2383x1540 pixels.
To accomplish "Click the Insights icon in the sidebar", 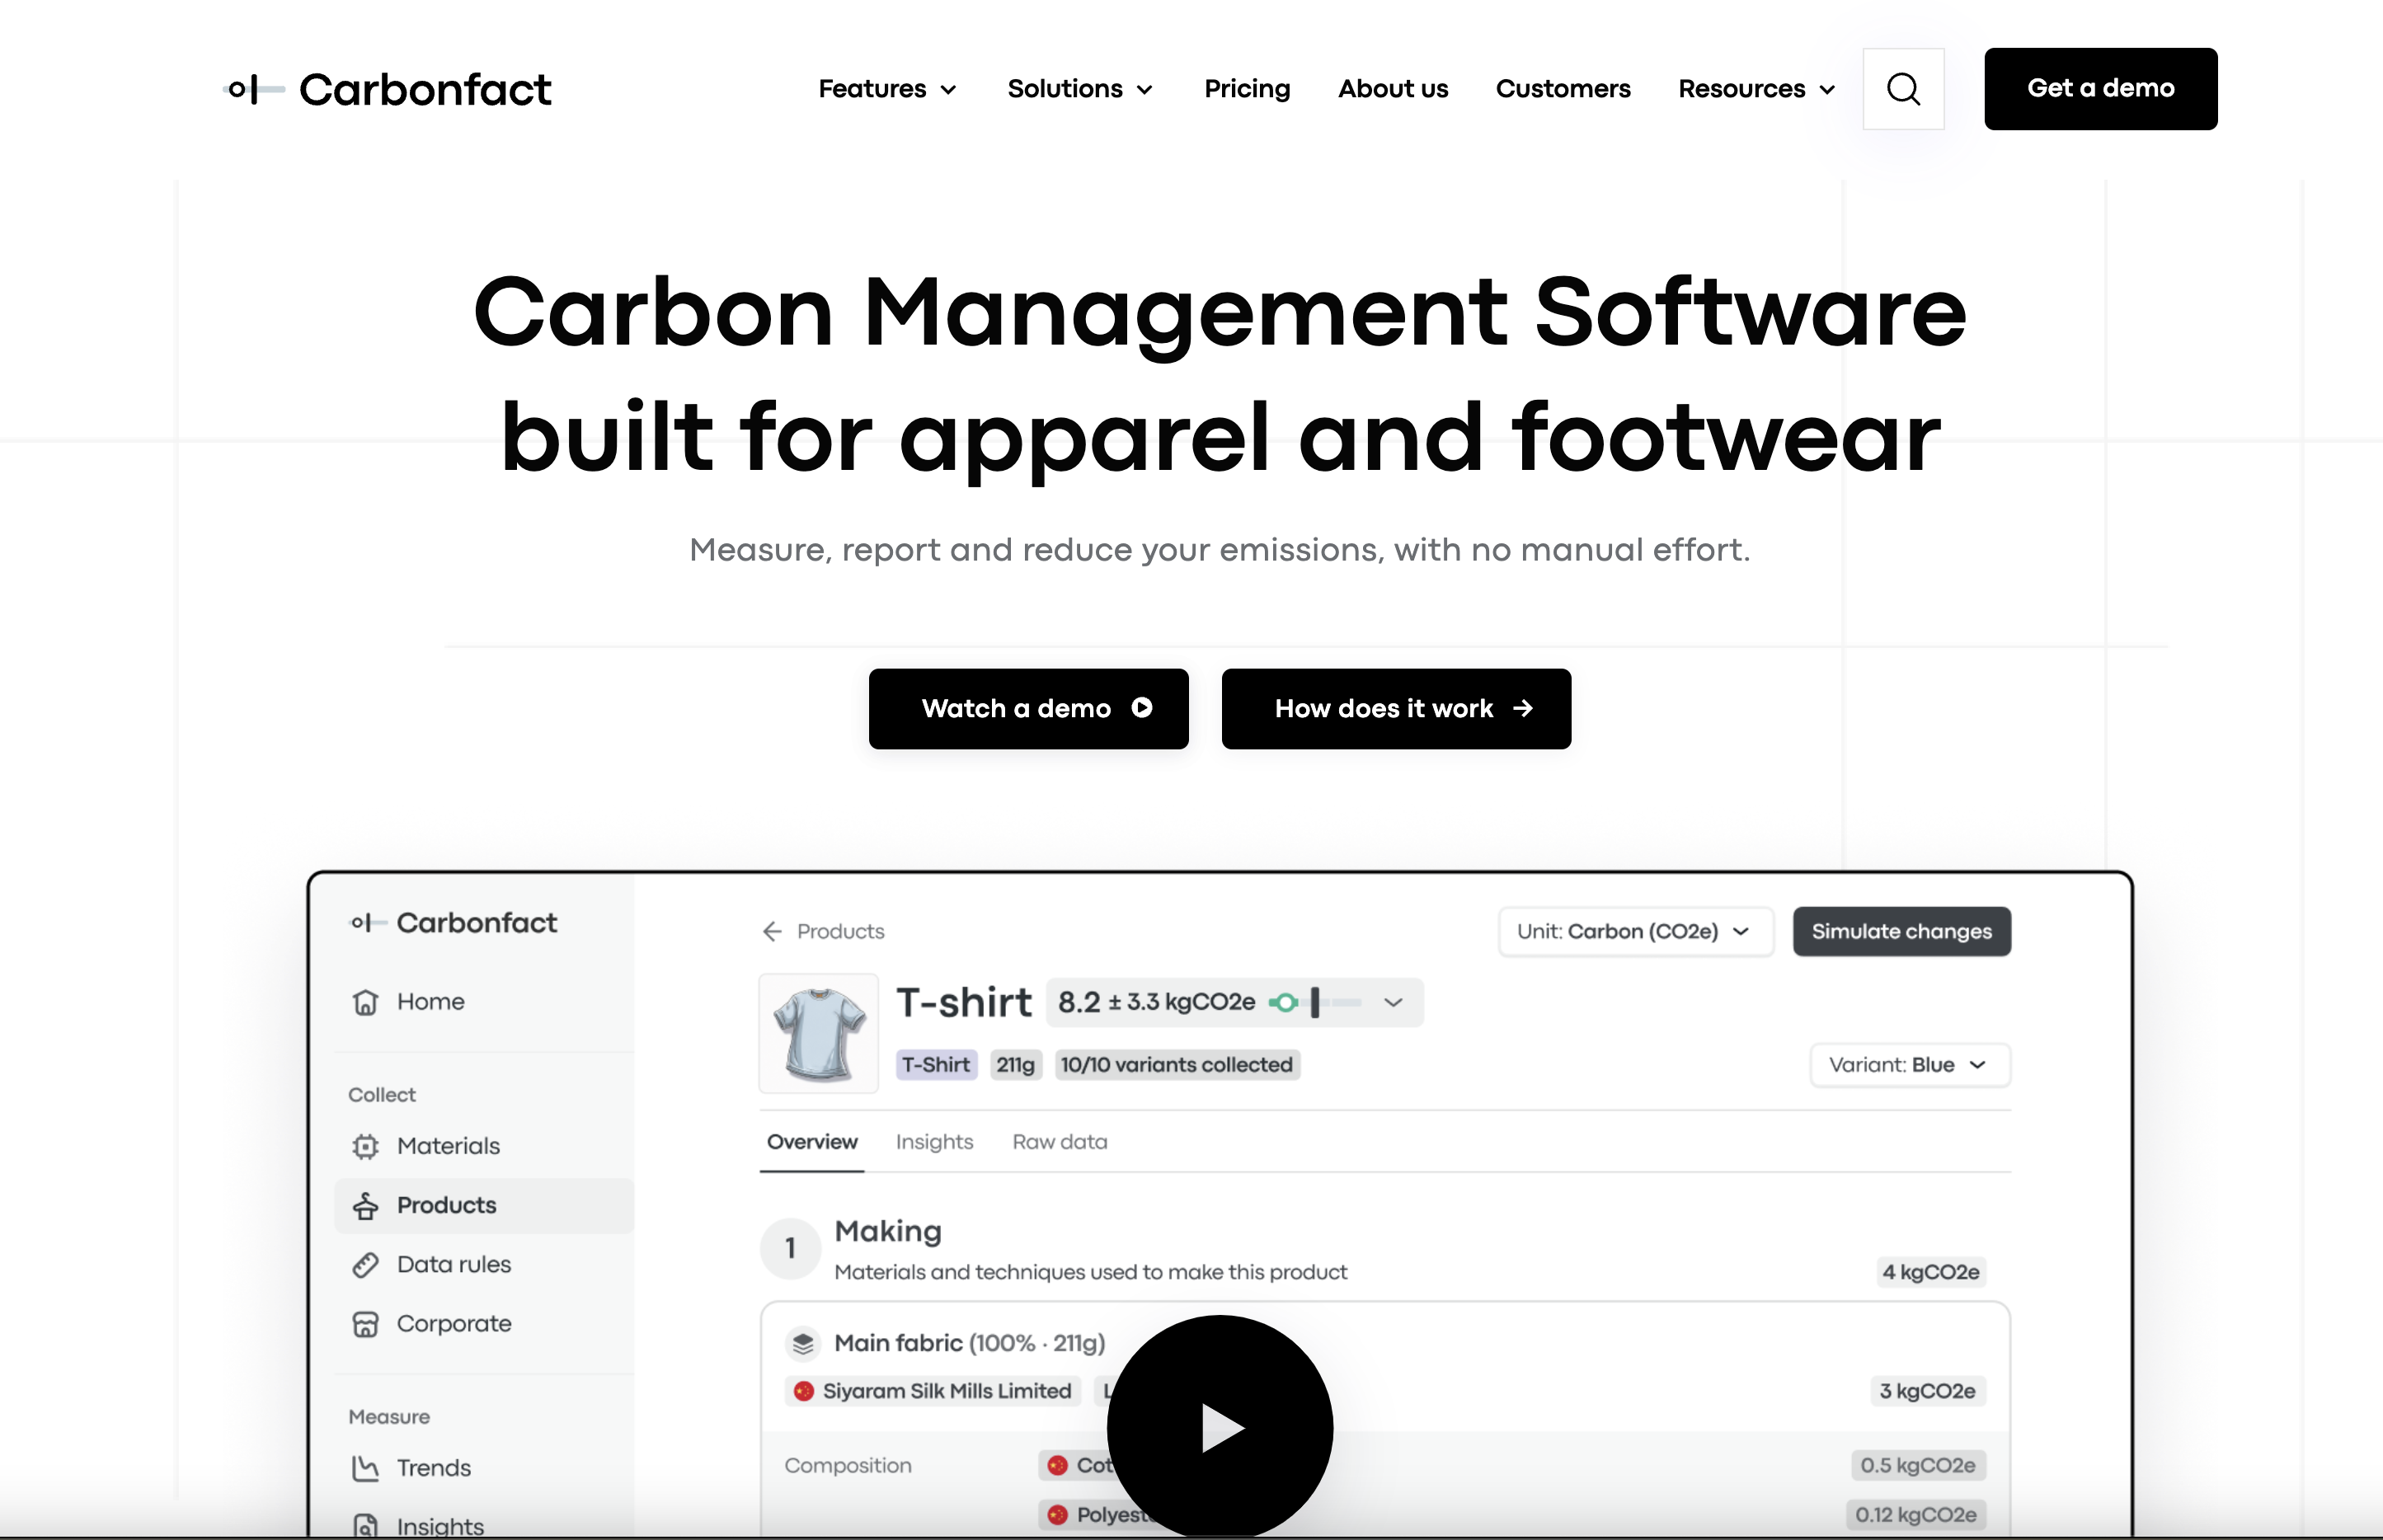I will click(x=365, y=1526).
